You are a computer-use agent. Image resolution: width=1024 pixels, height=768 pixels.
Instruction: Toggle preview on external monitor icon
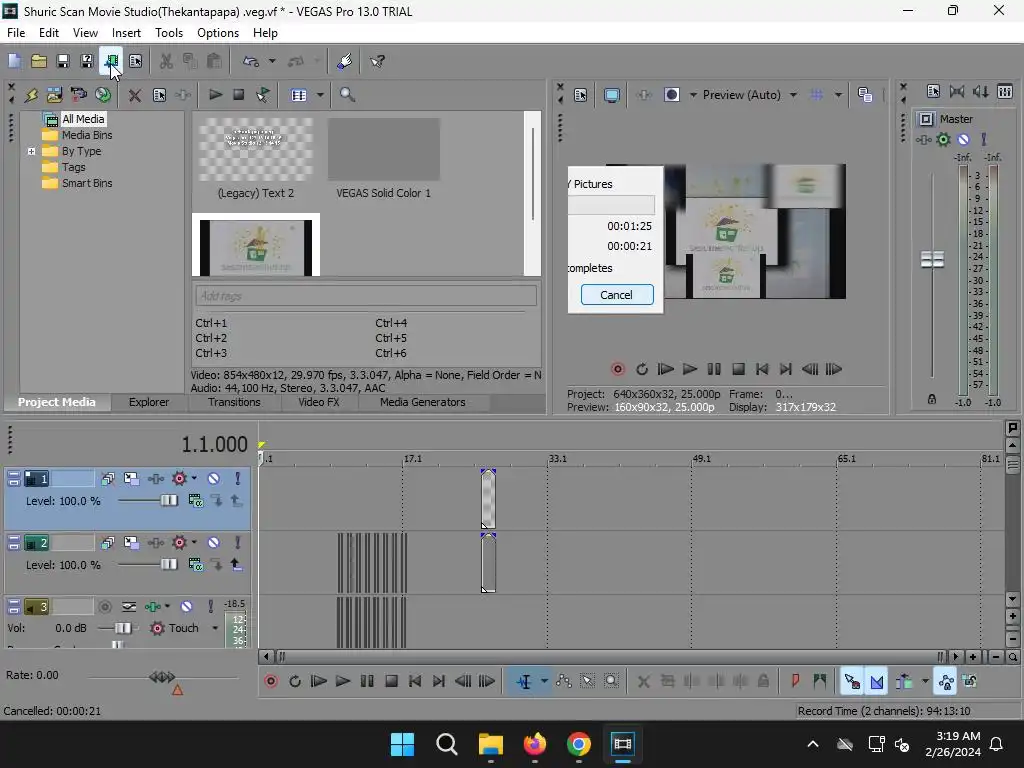point(612,95)
